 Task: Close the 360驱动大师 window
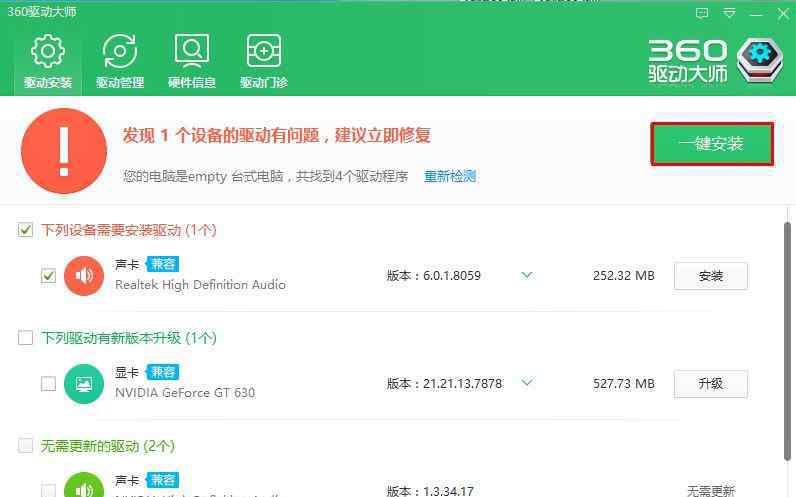click(783, 14)
